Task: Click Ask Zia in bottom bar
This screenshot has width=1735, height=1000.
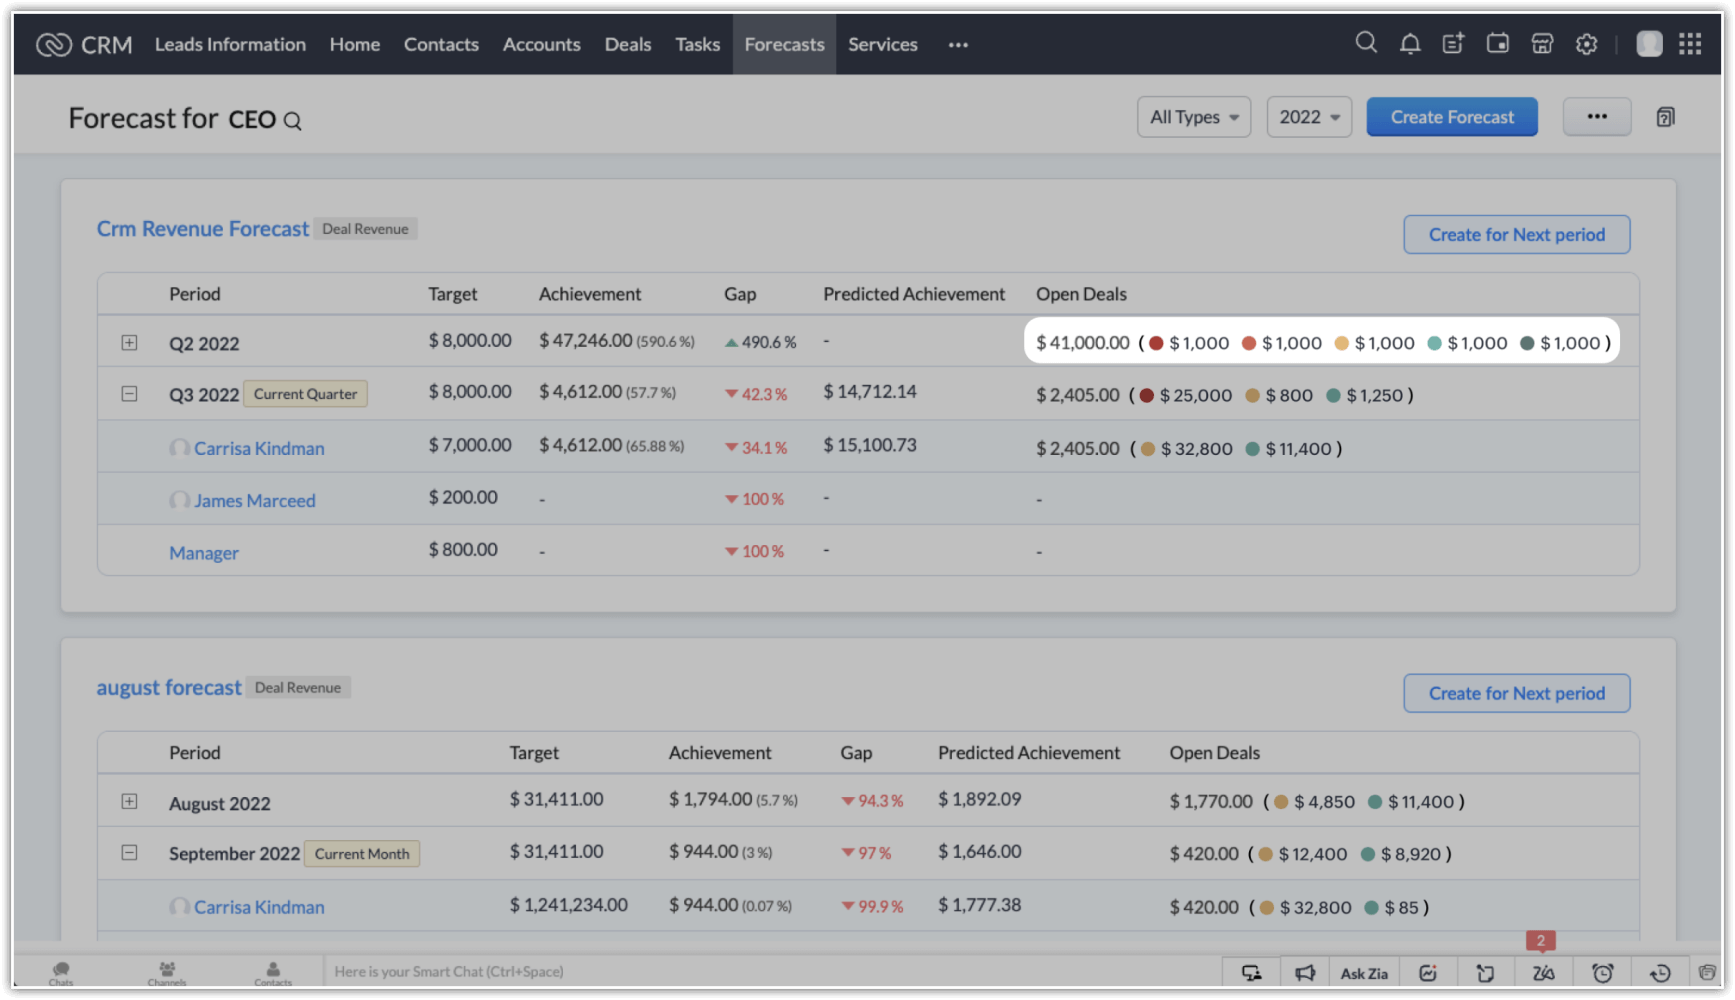Action: pos(1364,973)
